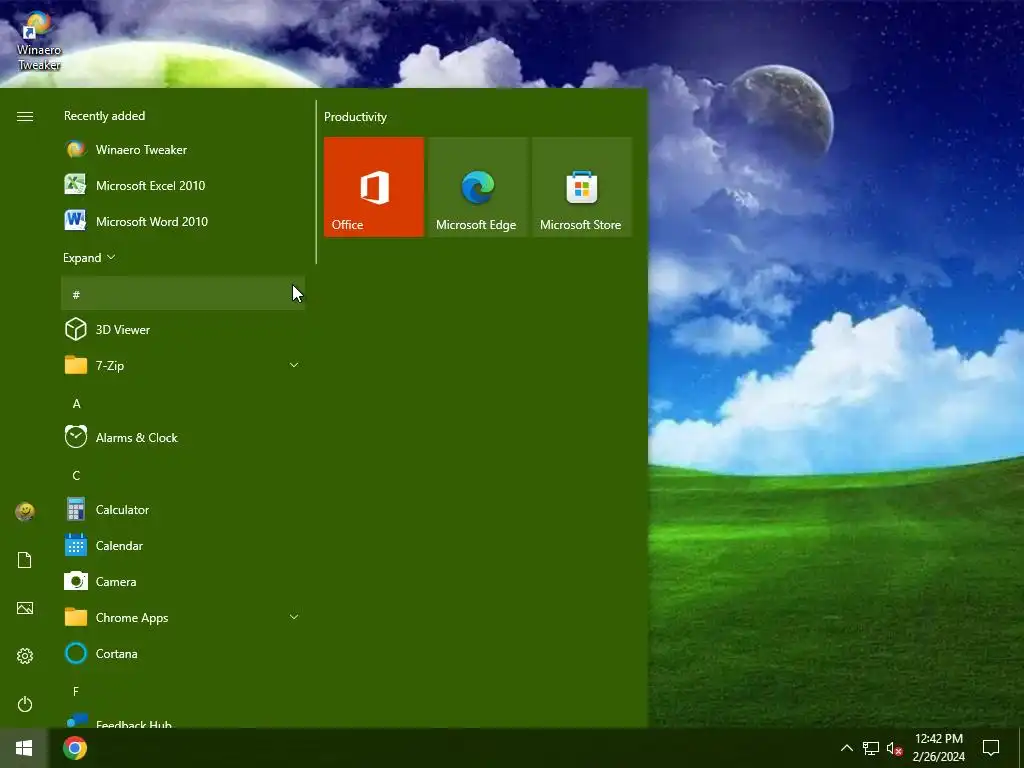Open the 7-Zip folder entry
1024x768 pixels.
click(183, 365)
